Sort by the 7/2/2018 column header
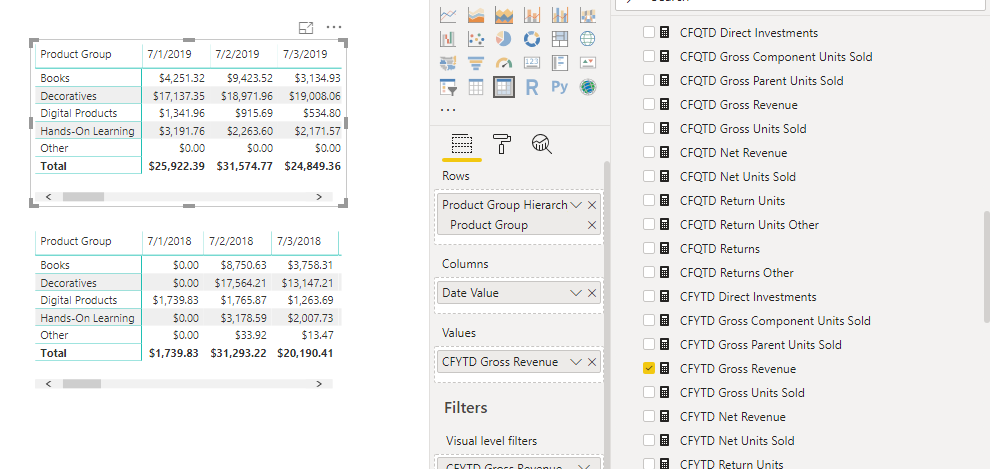Screen dimensions: 990x469 point(231,241)
